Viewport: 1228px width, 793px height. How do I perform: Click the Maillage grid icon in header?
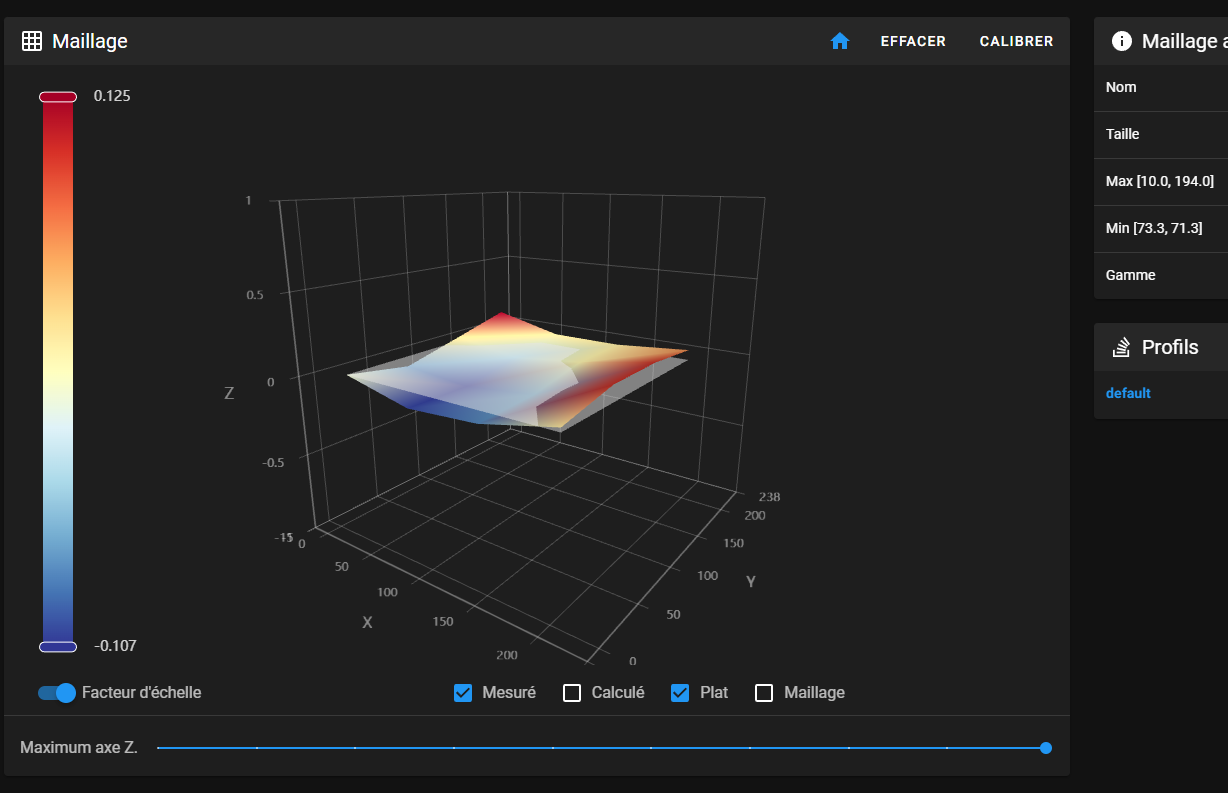tap(32, 41)
